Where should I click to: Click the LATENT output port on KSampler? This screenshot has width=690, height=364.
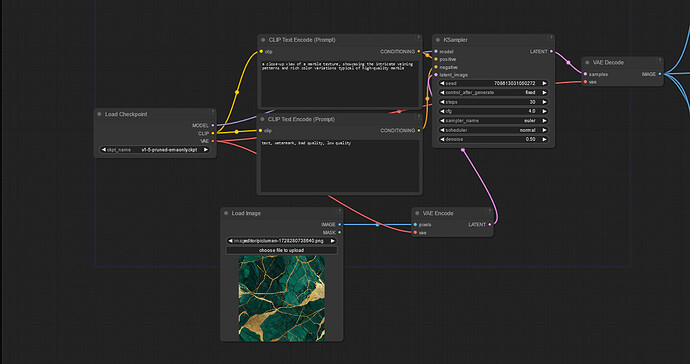pyautogui.click(x=551, y=51)
